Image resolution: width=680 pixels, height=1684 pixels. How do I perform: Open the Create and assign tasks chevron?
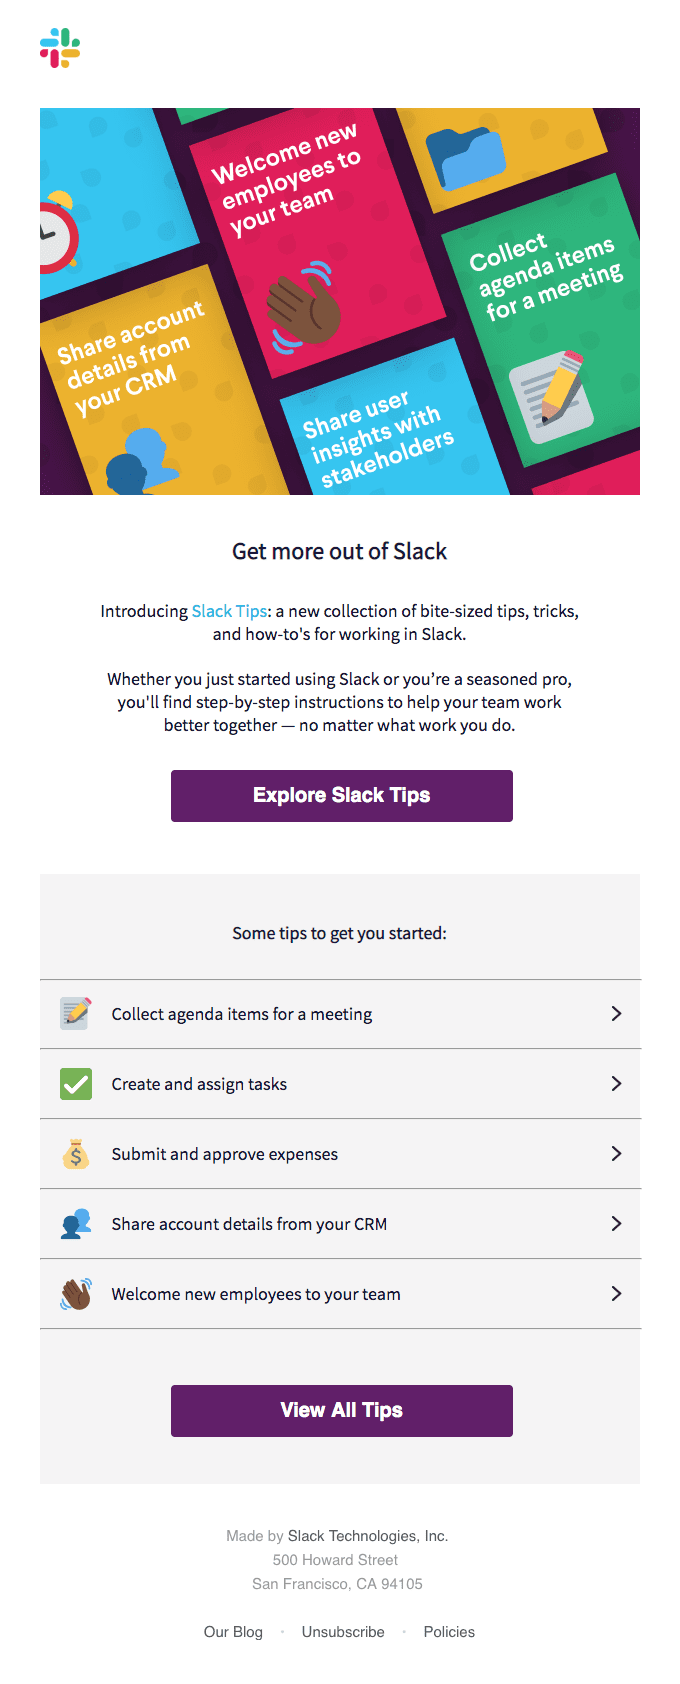tap(616, 1084)
